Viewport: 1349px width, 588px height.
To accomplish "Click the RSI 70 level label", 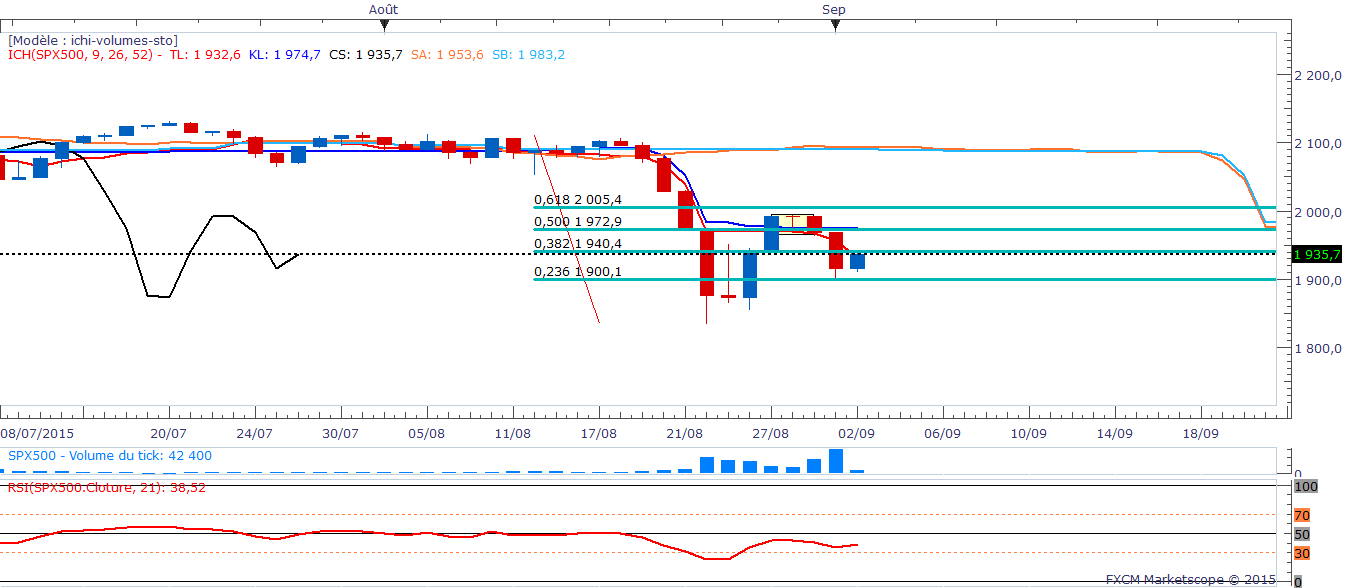I will pos(1301,515).
